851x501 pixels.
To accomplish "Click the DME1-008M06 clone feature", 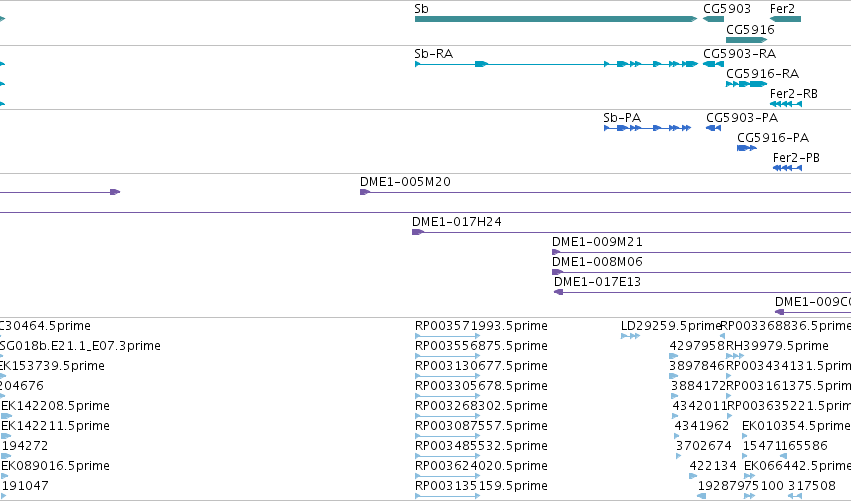I will [701, 272].
